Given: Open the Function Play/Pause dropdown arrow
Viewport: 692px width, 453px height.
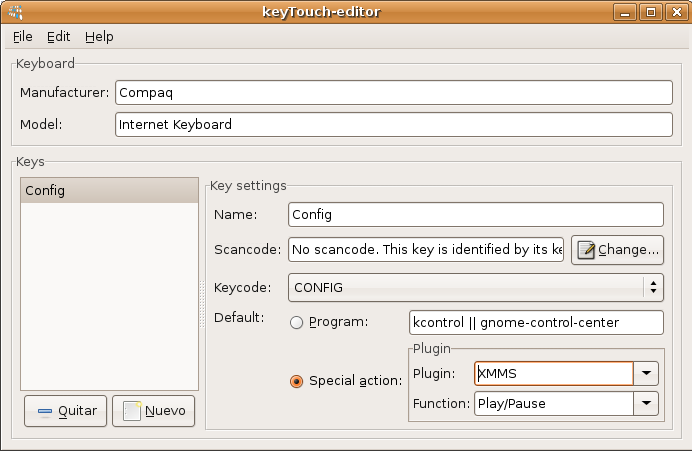Looking at the screenshot, I should tap(648, 404).
